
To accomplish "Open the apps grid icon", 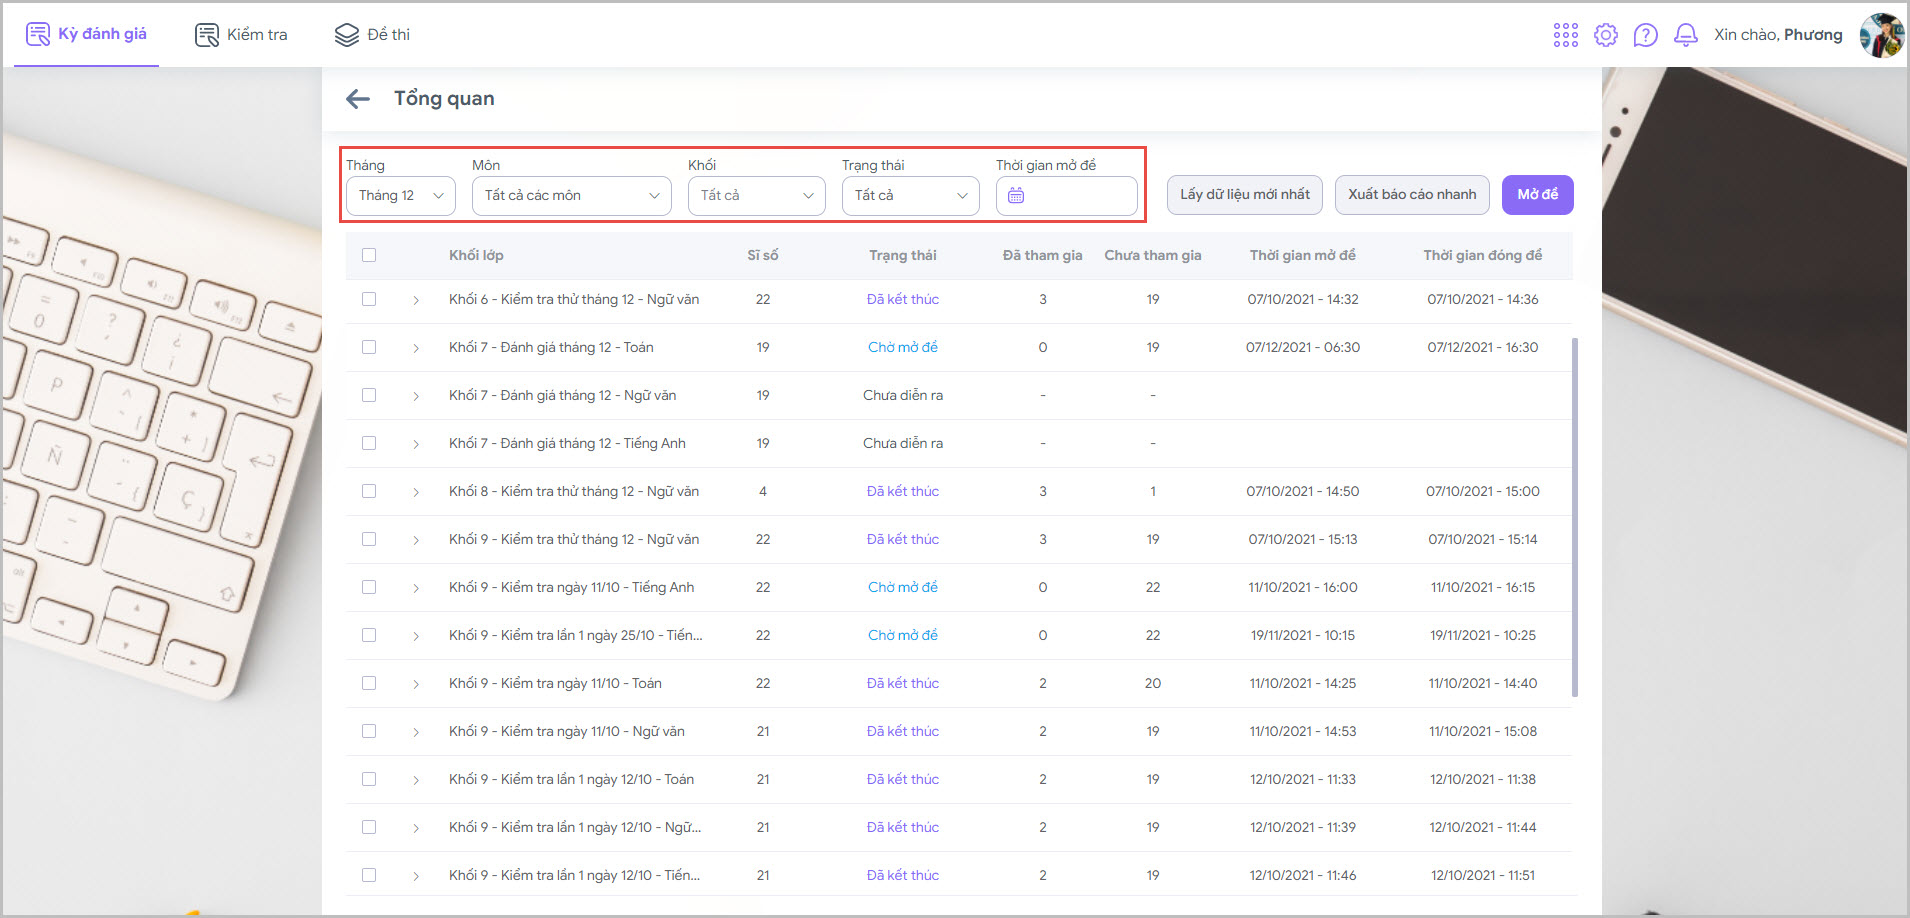I will click(x=1565, y=35).
